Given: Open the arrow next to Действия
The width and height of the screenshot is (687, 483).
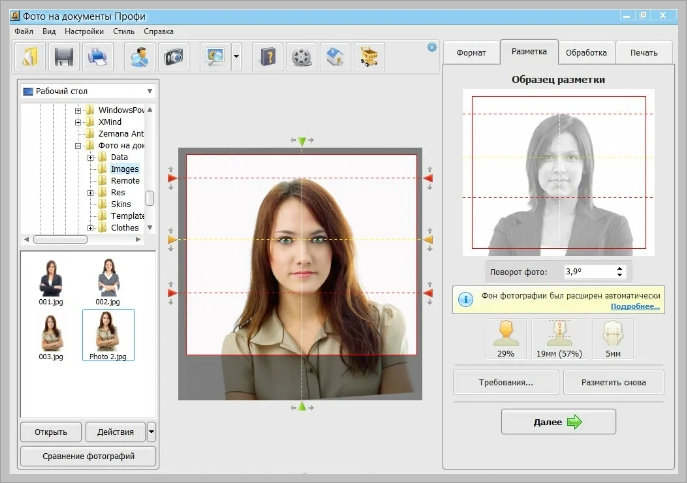Looking at the screenshot, I should (x=151, y=432).
